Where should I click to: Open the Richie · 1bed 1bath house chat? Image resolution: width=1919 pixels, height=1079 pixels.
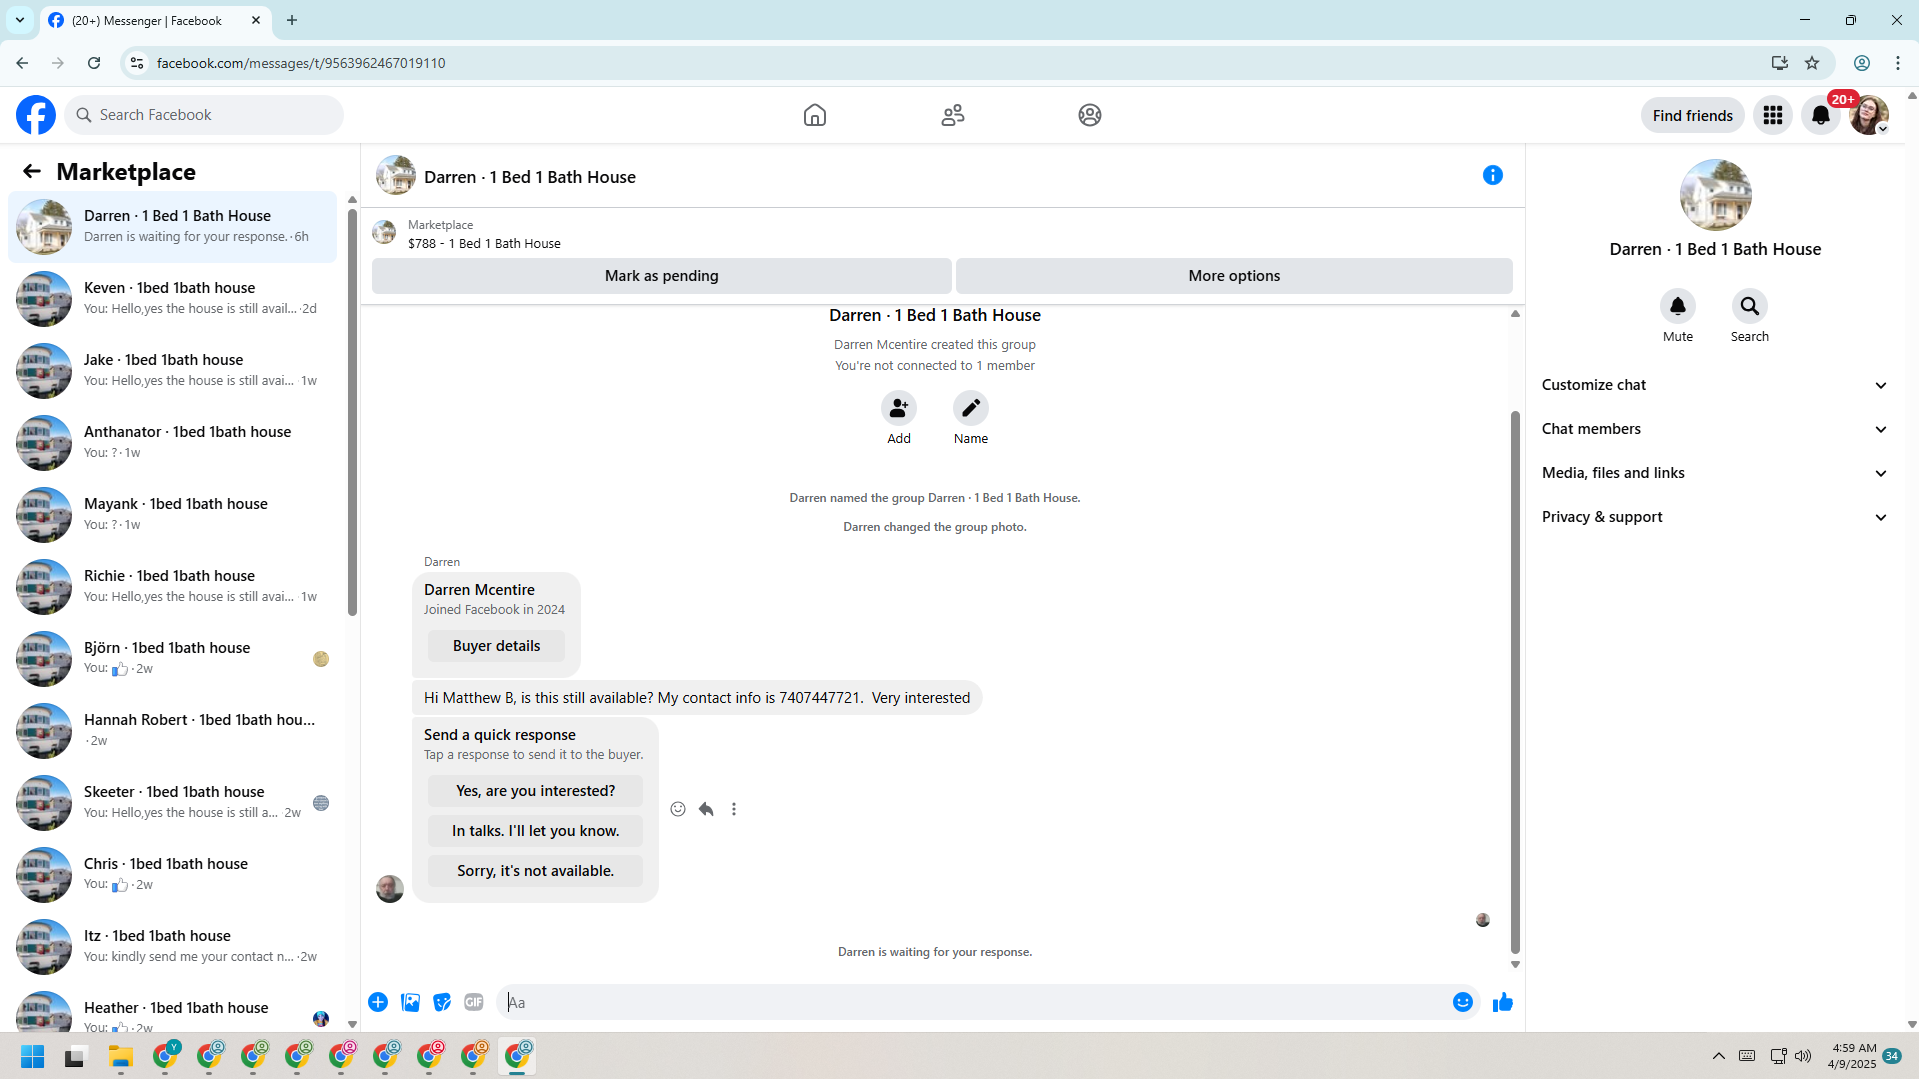pos(173,587)
